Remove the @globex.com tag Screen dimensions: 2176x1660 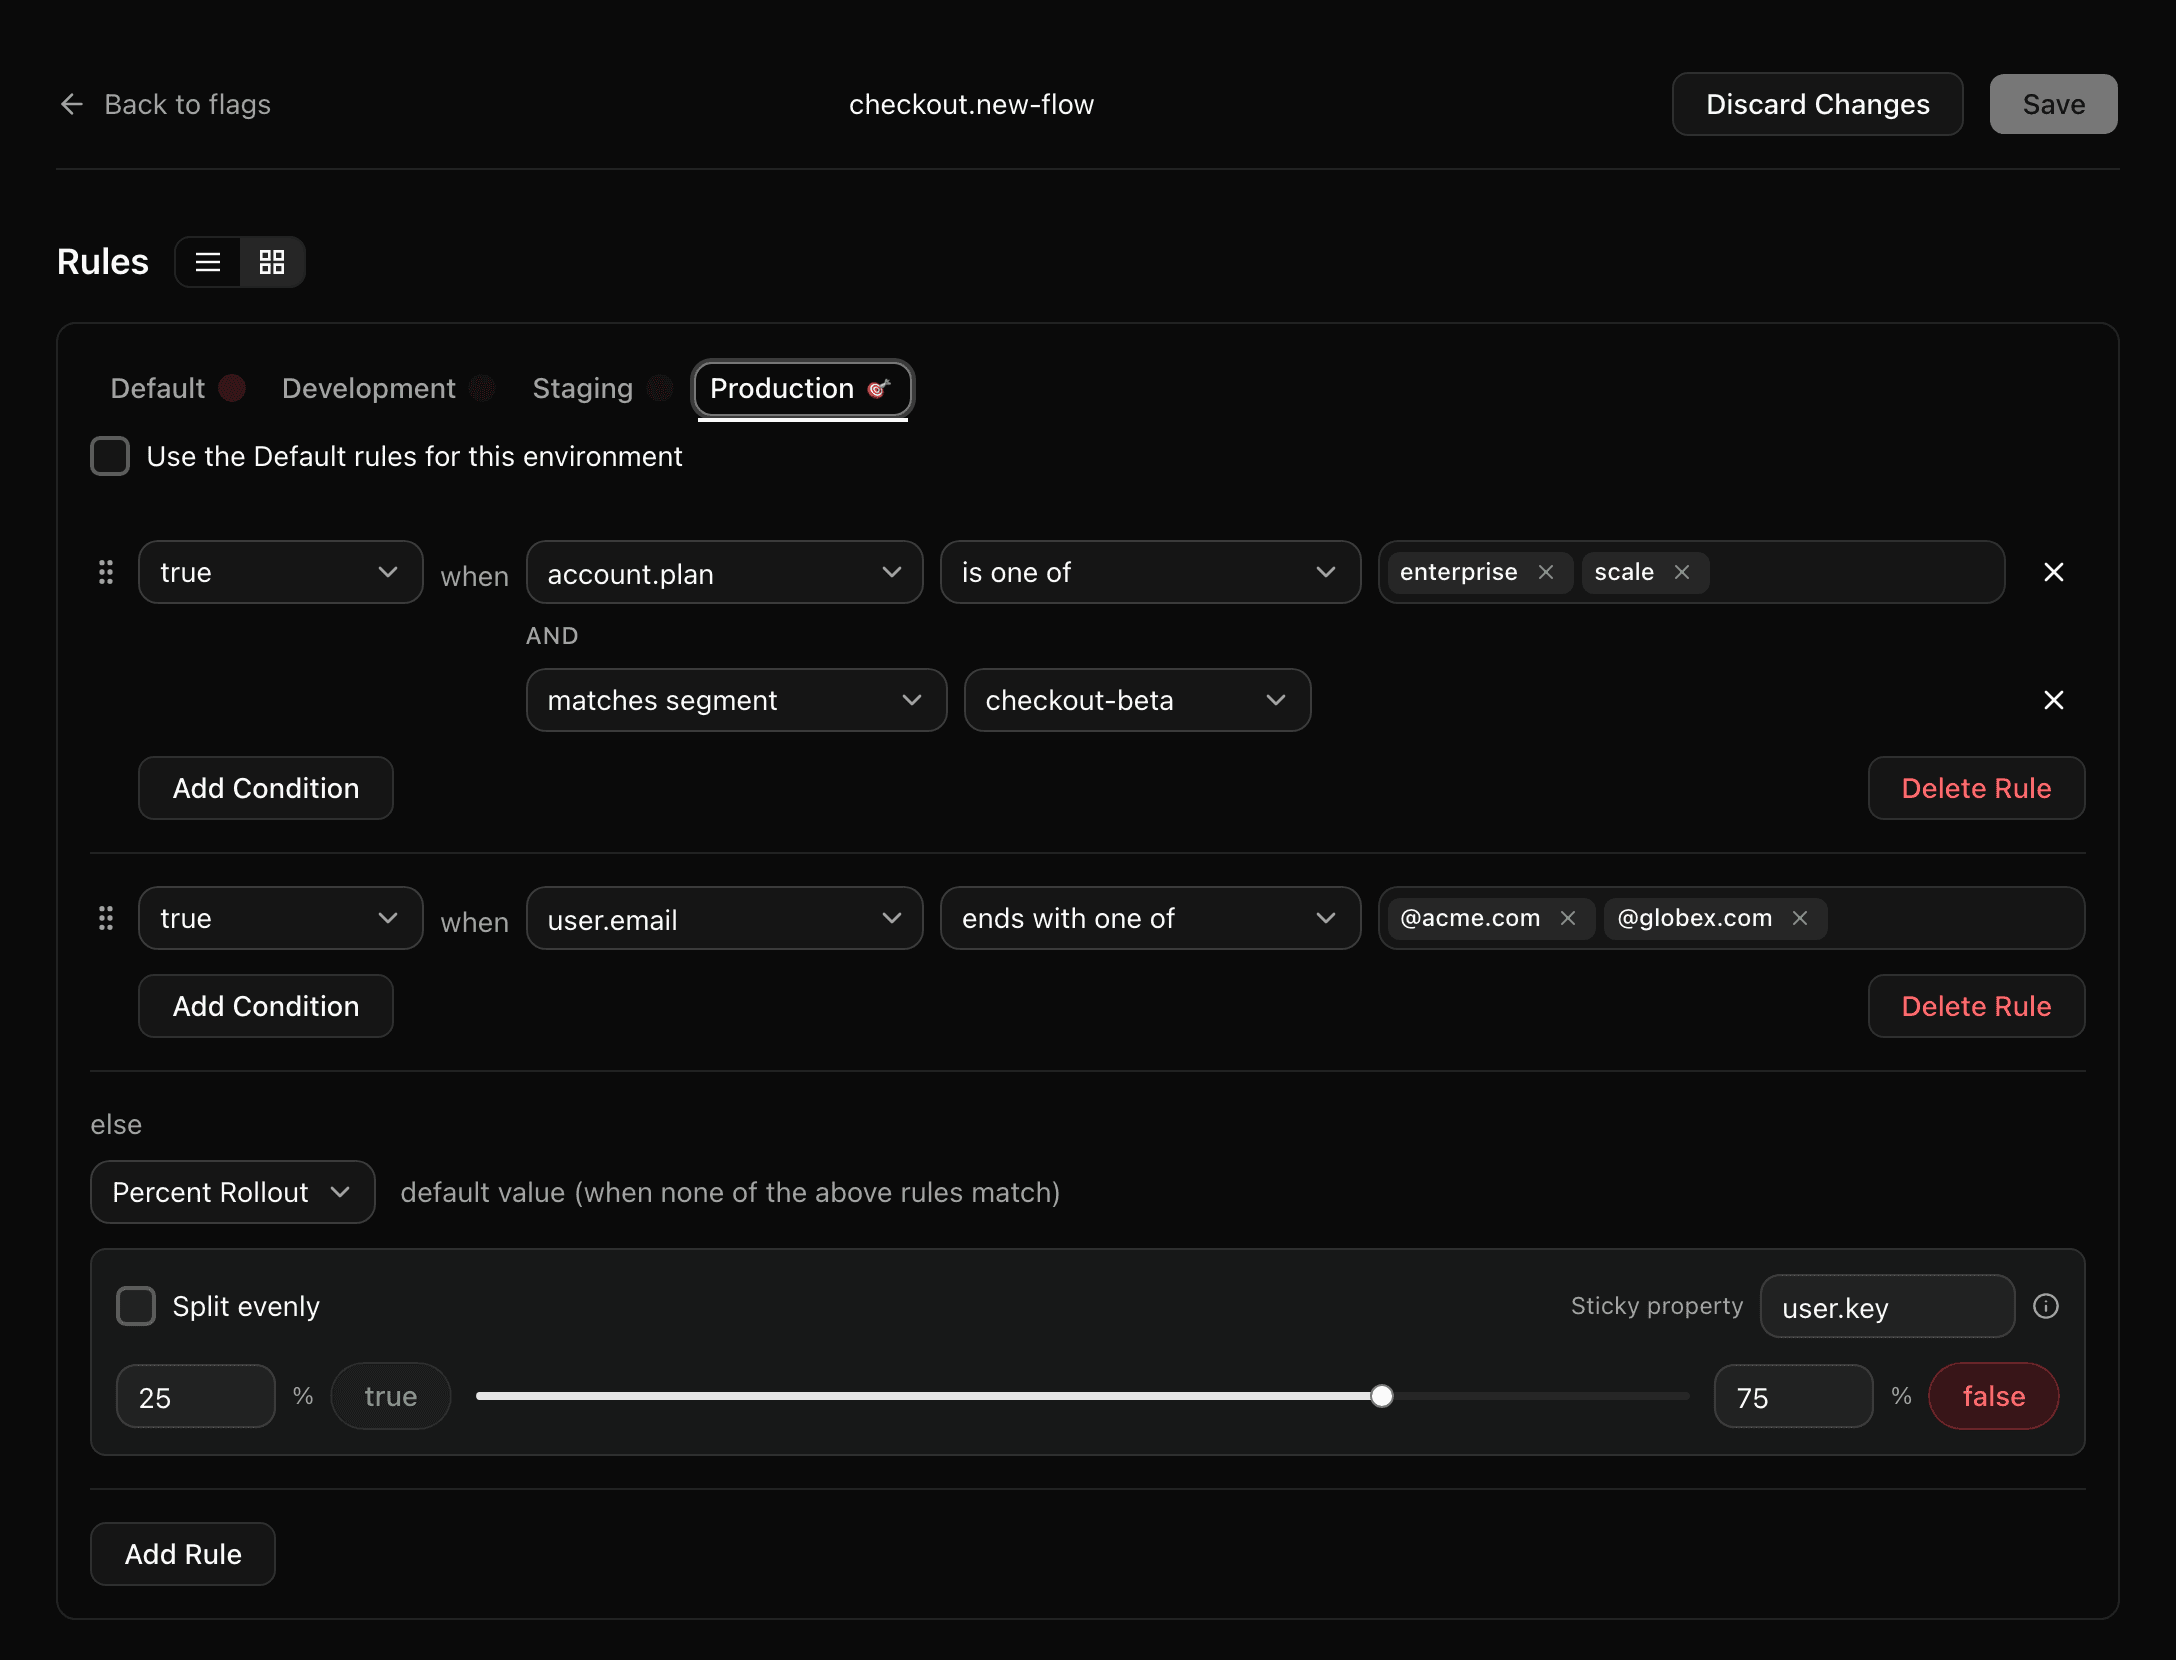coord(1800,918)
